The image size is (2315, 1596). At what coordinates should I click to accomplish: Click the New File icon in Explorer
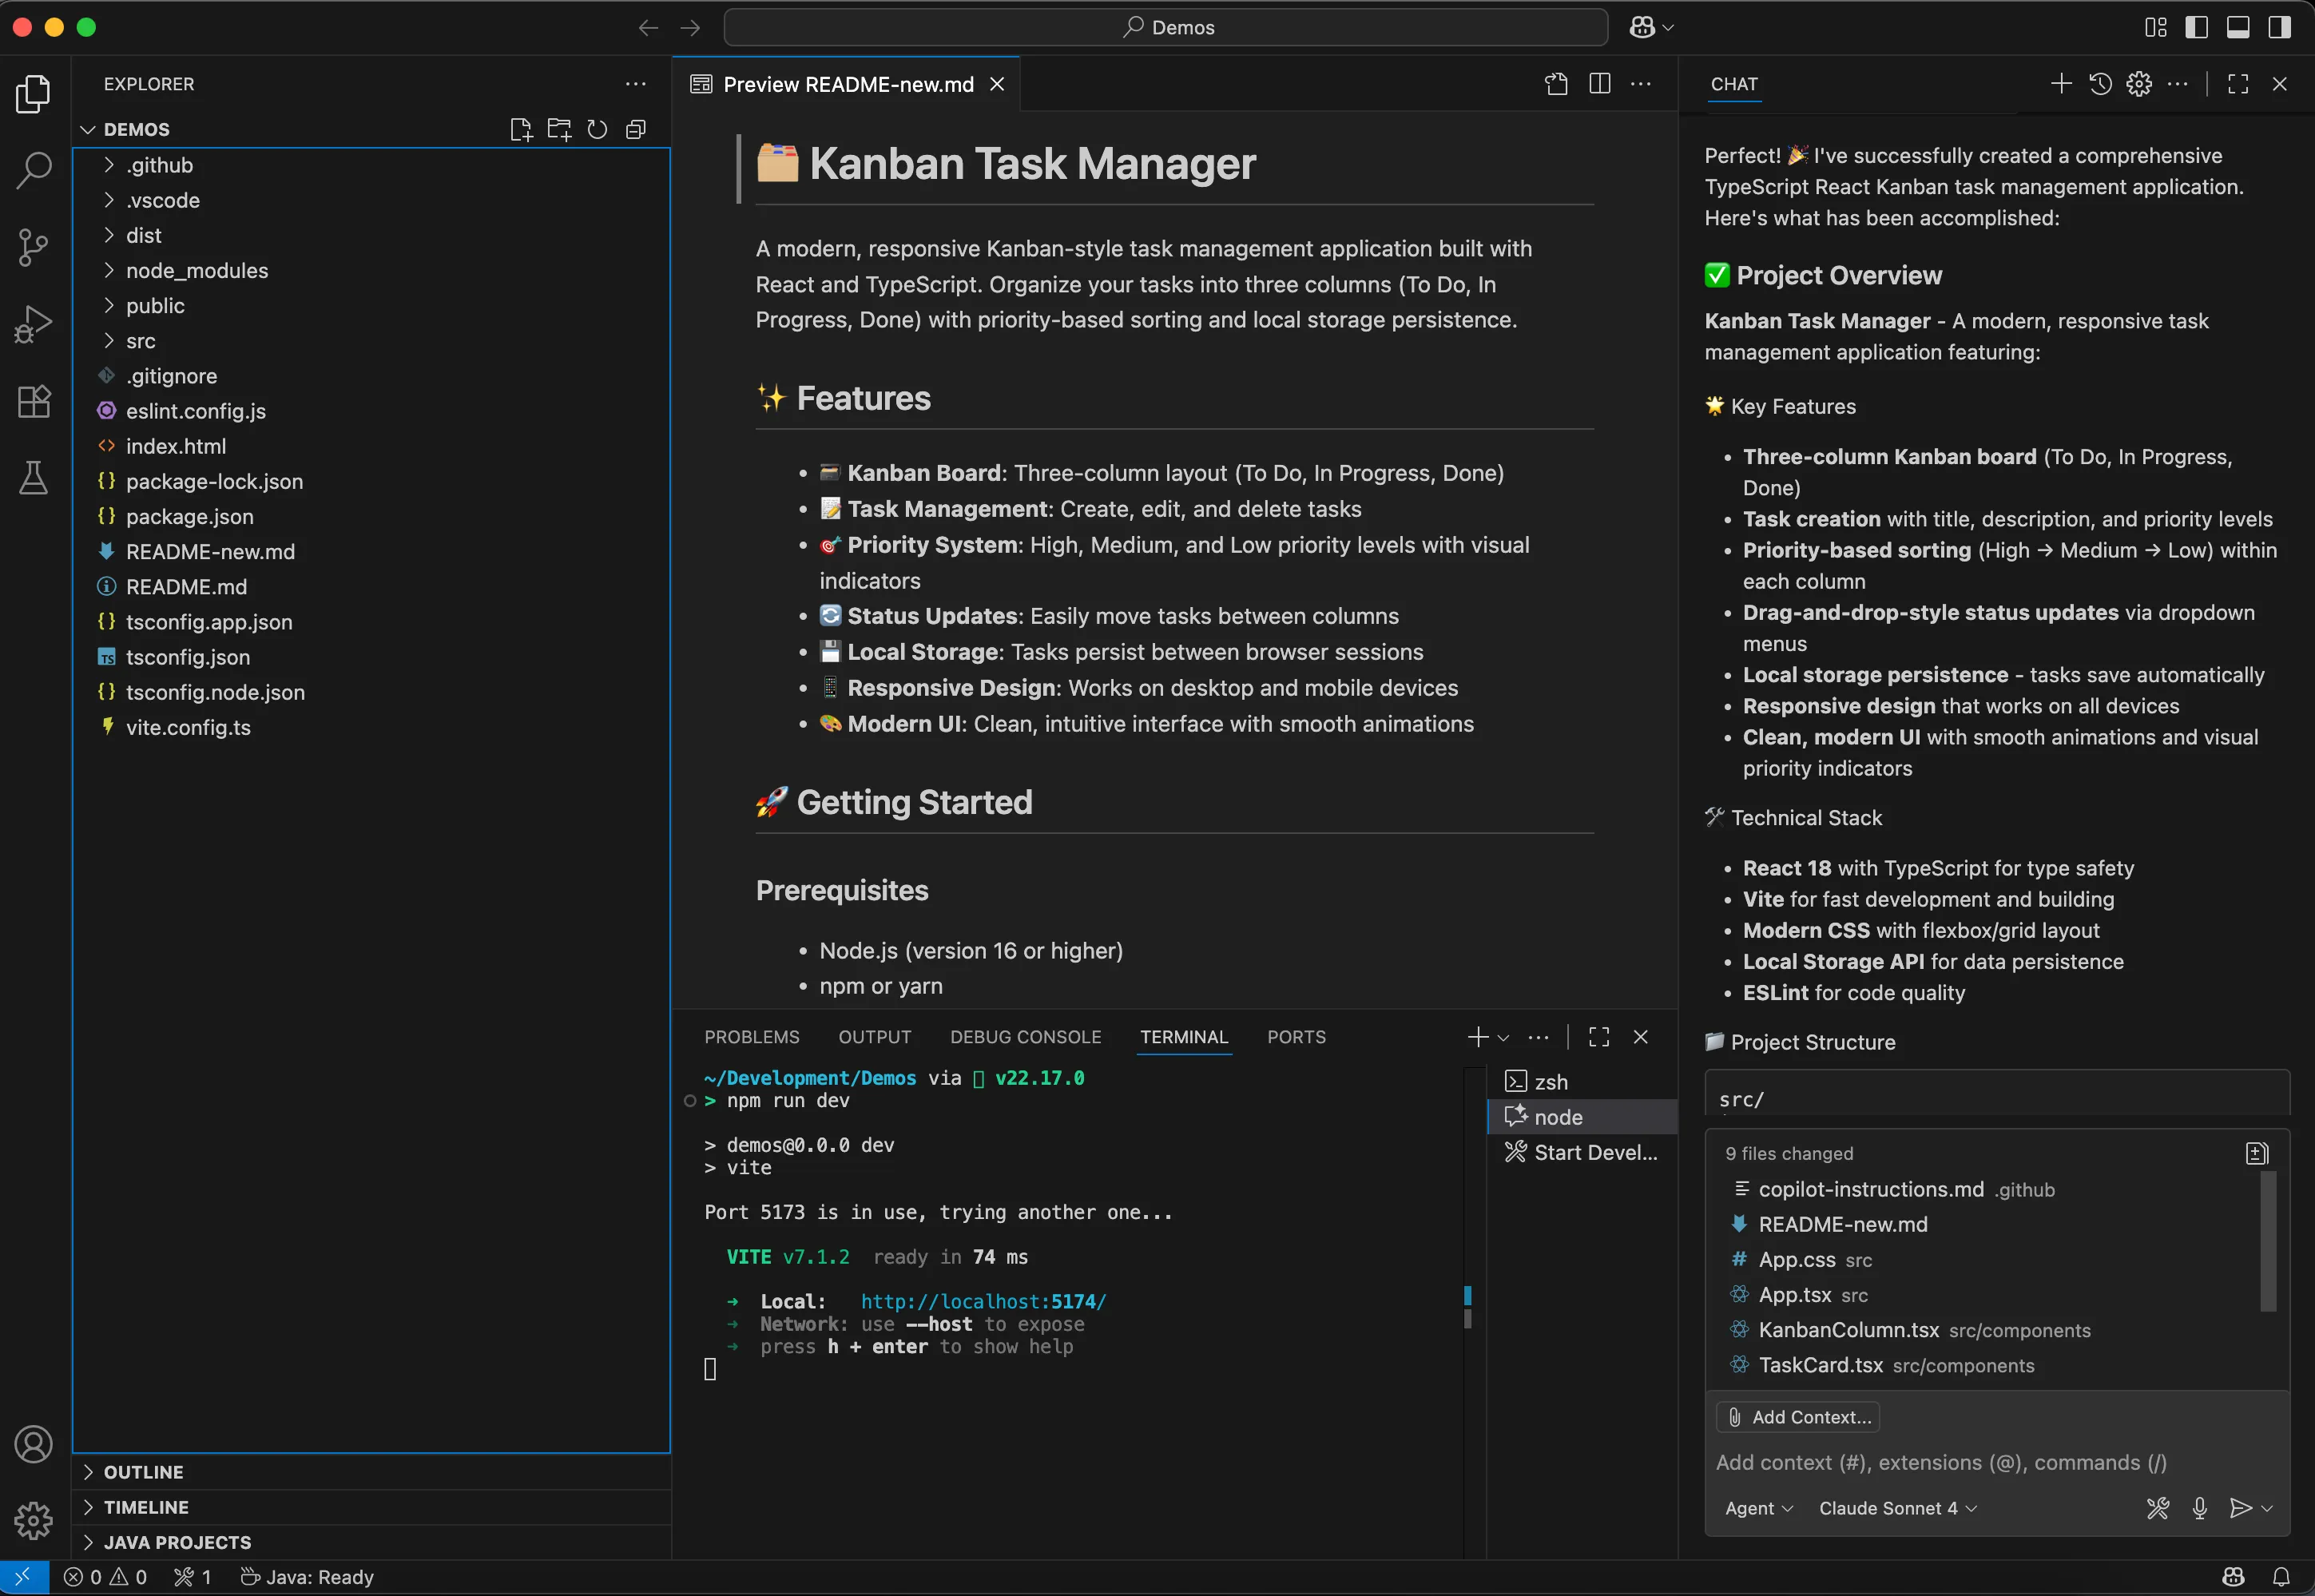coord(520,130)
